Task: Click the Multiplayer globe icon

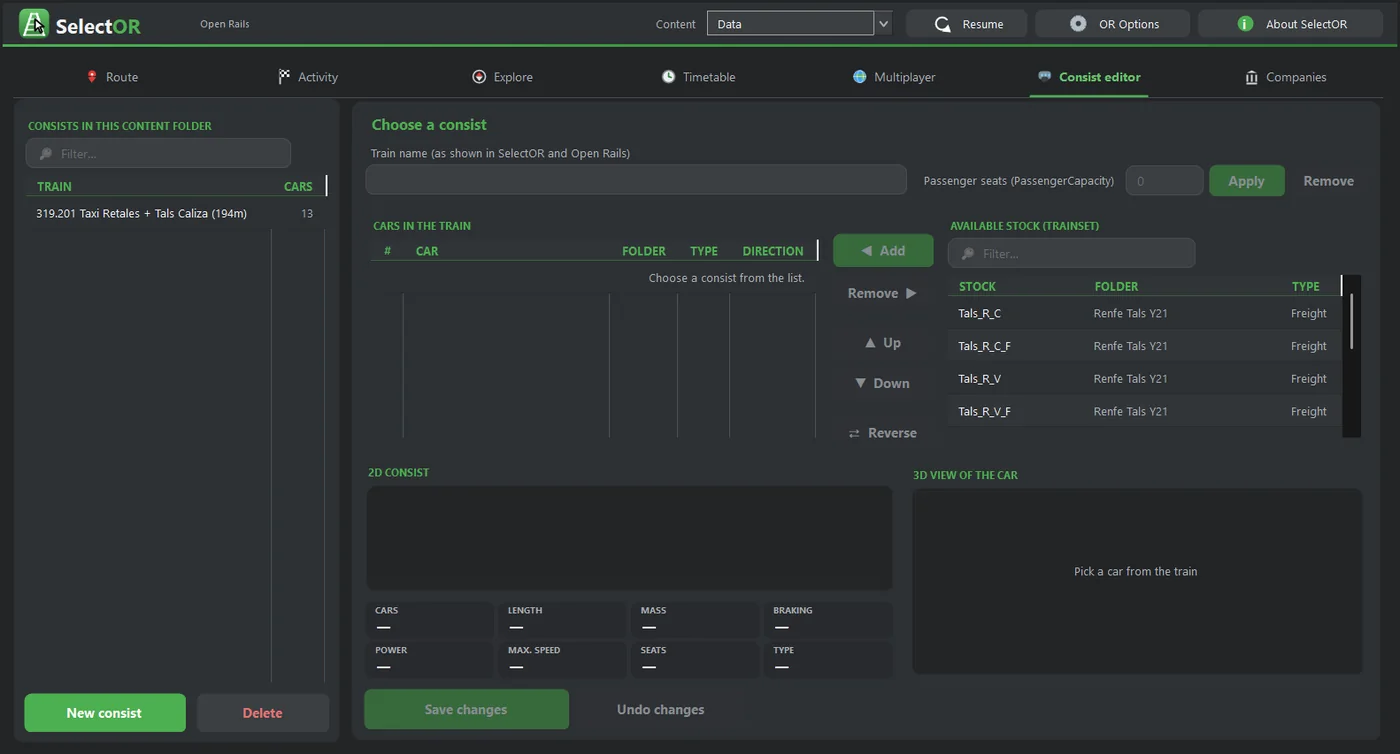Action: [x=859, y=77]
